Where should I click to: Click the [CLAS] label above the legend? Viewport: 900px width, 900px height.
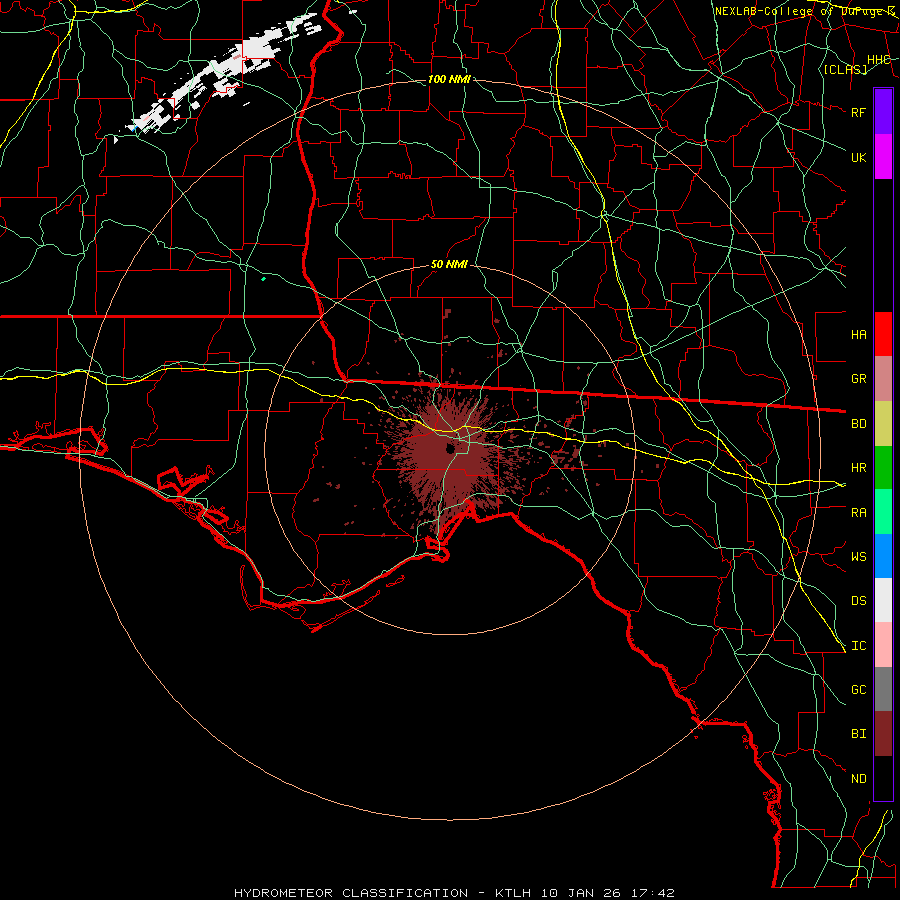pos(845,69)
